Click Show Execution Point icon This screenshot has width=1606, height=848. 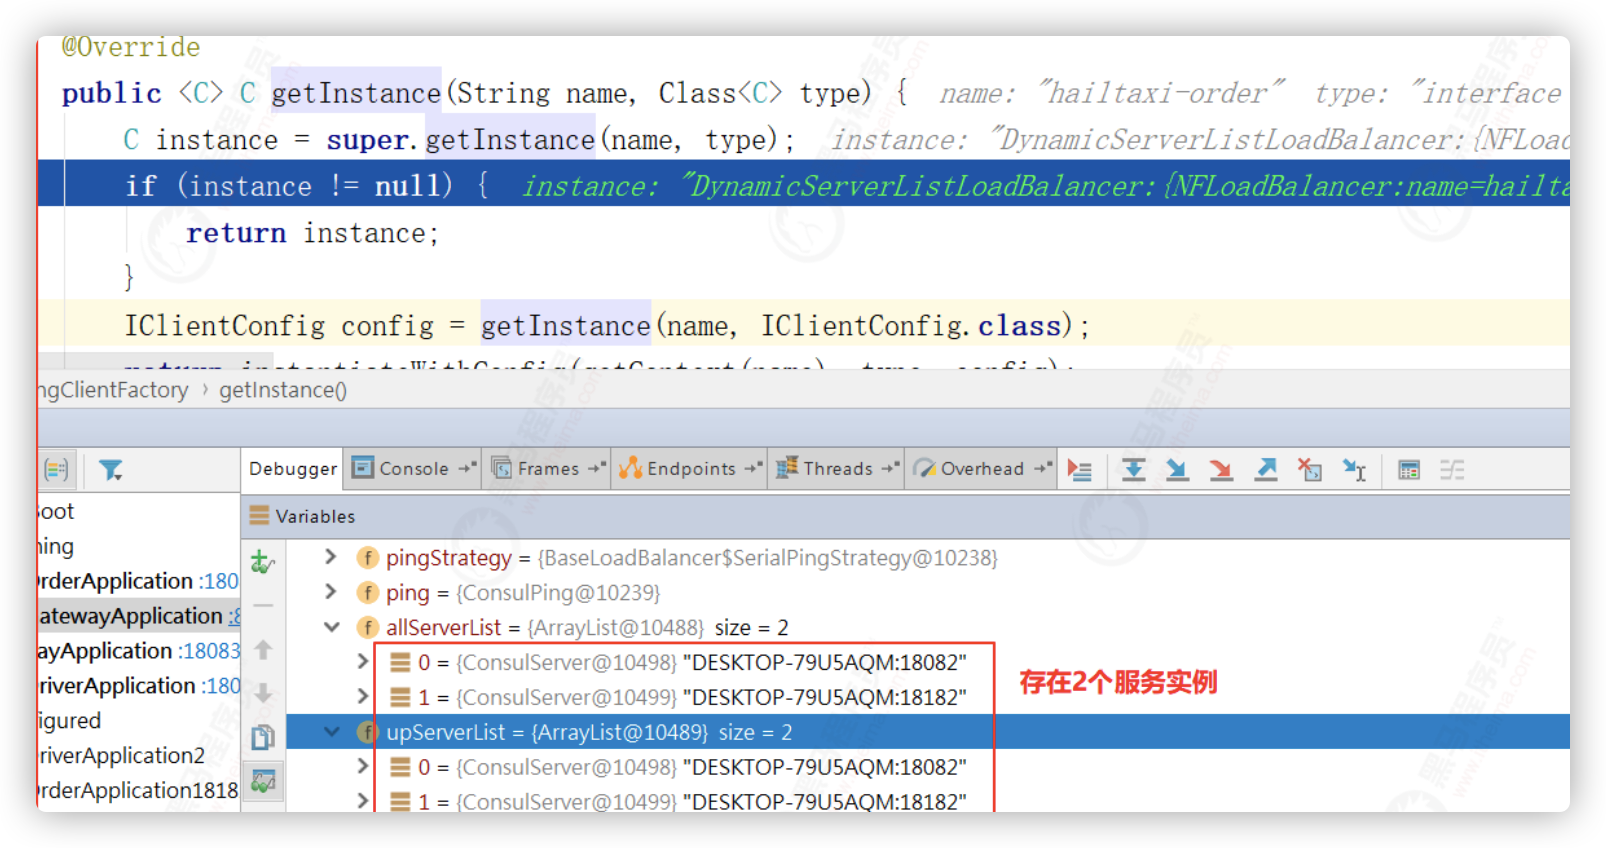[1080, 469]
